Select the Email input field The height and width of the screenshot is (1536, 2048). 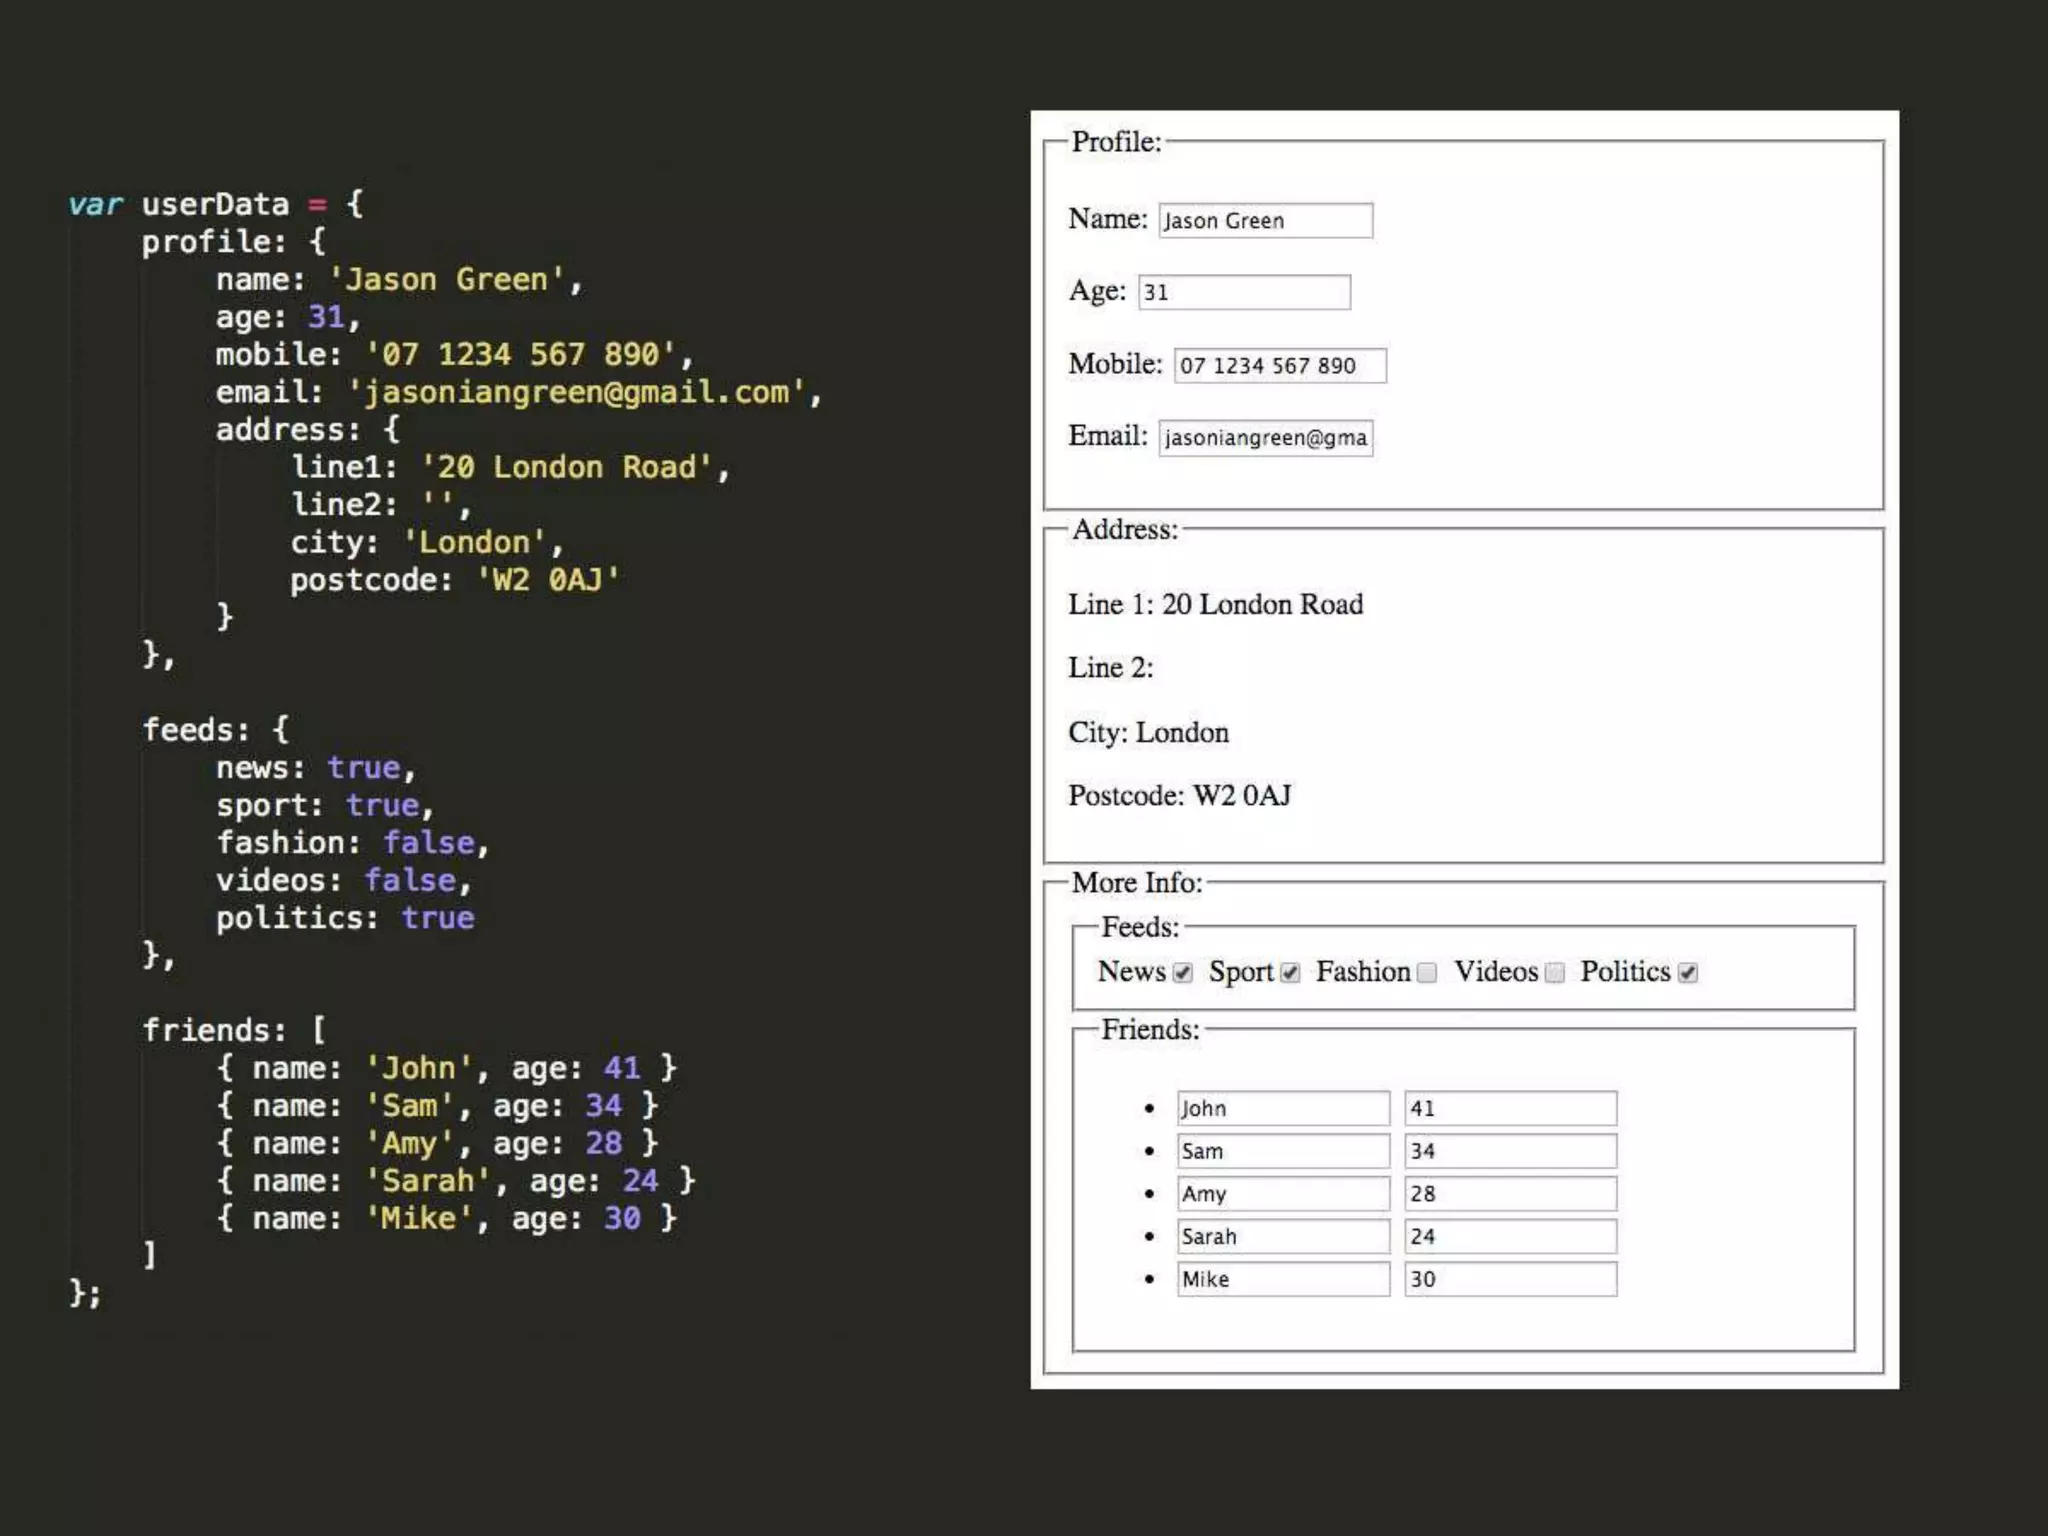1265,438
